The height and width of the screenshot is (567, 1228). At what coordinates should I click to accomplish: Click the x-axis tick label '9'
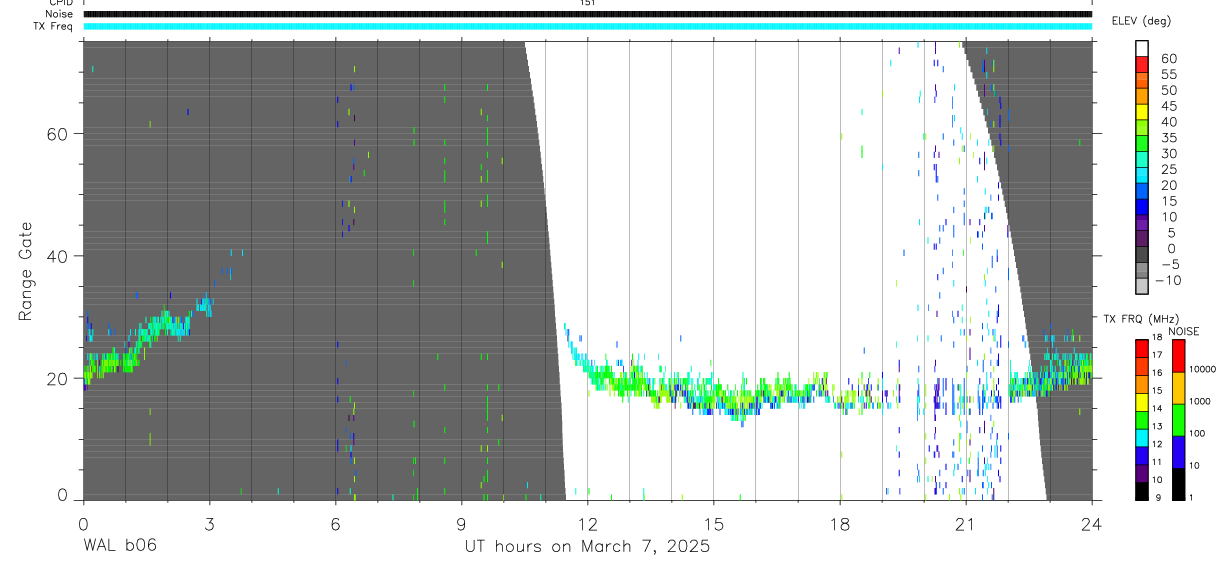click(461, 524)
